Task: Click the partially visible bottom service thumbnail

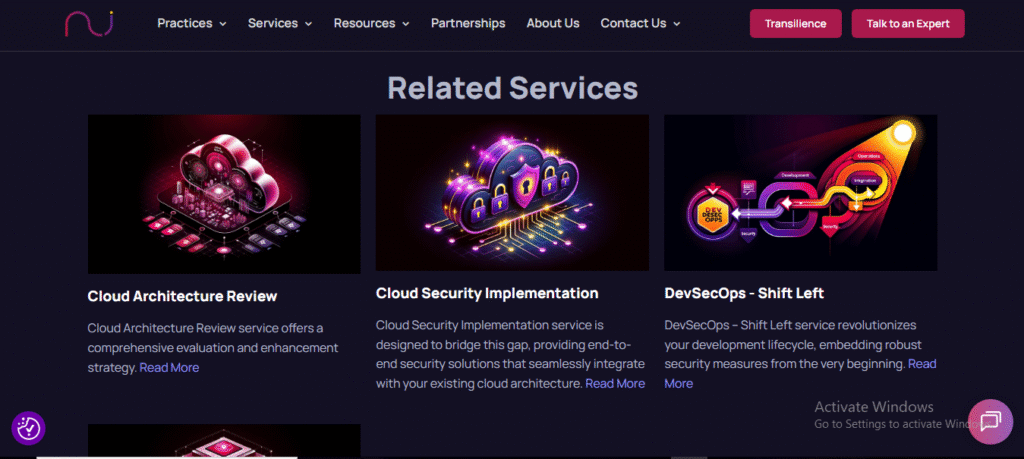Action: click(224, 440)
